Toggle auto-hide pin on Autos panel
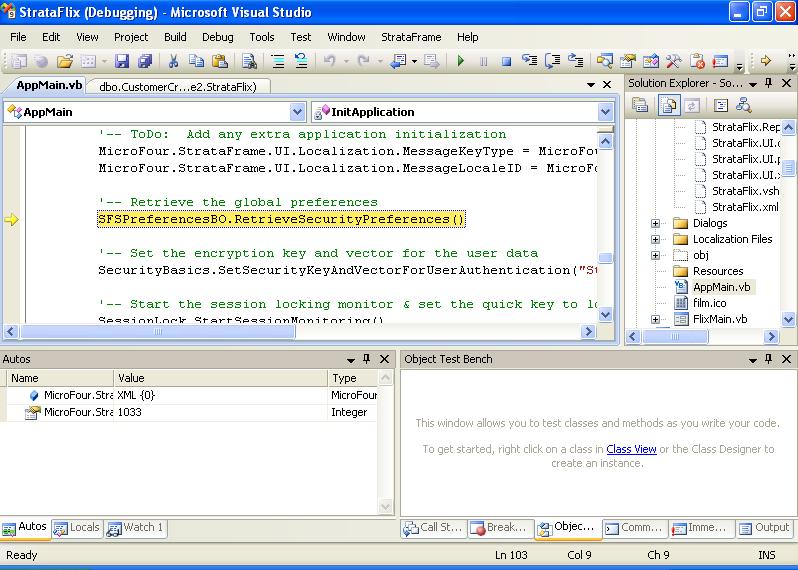This screenshot has width=798, height=570. coord(367,359)
